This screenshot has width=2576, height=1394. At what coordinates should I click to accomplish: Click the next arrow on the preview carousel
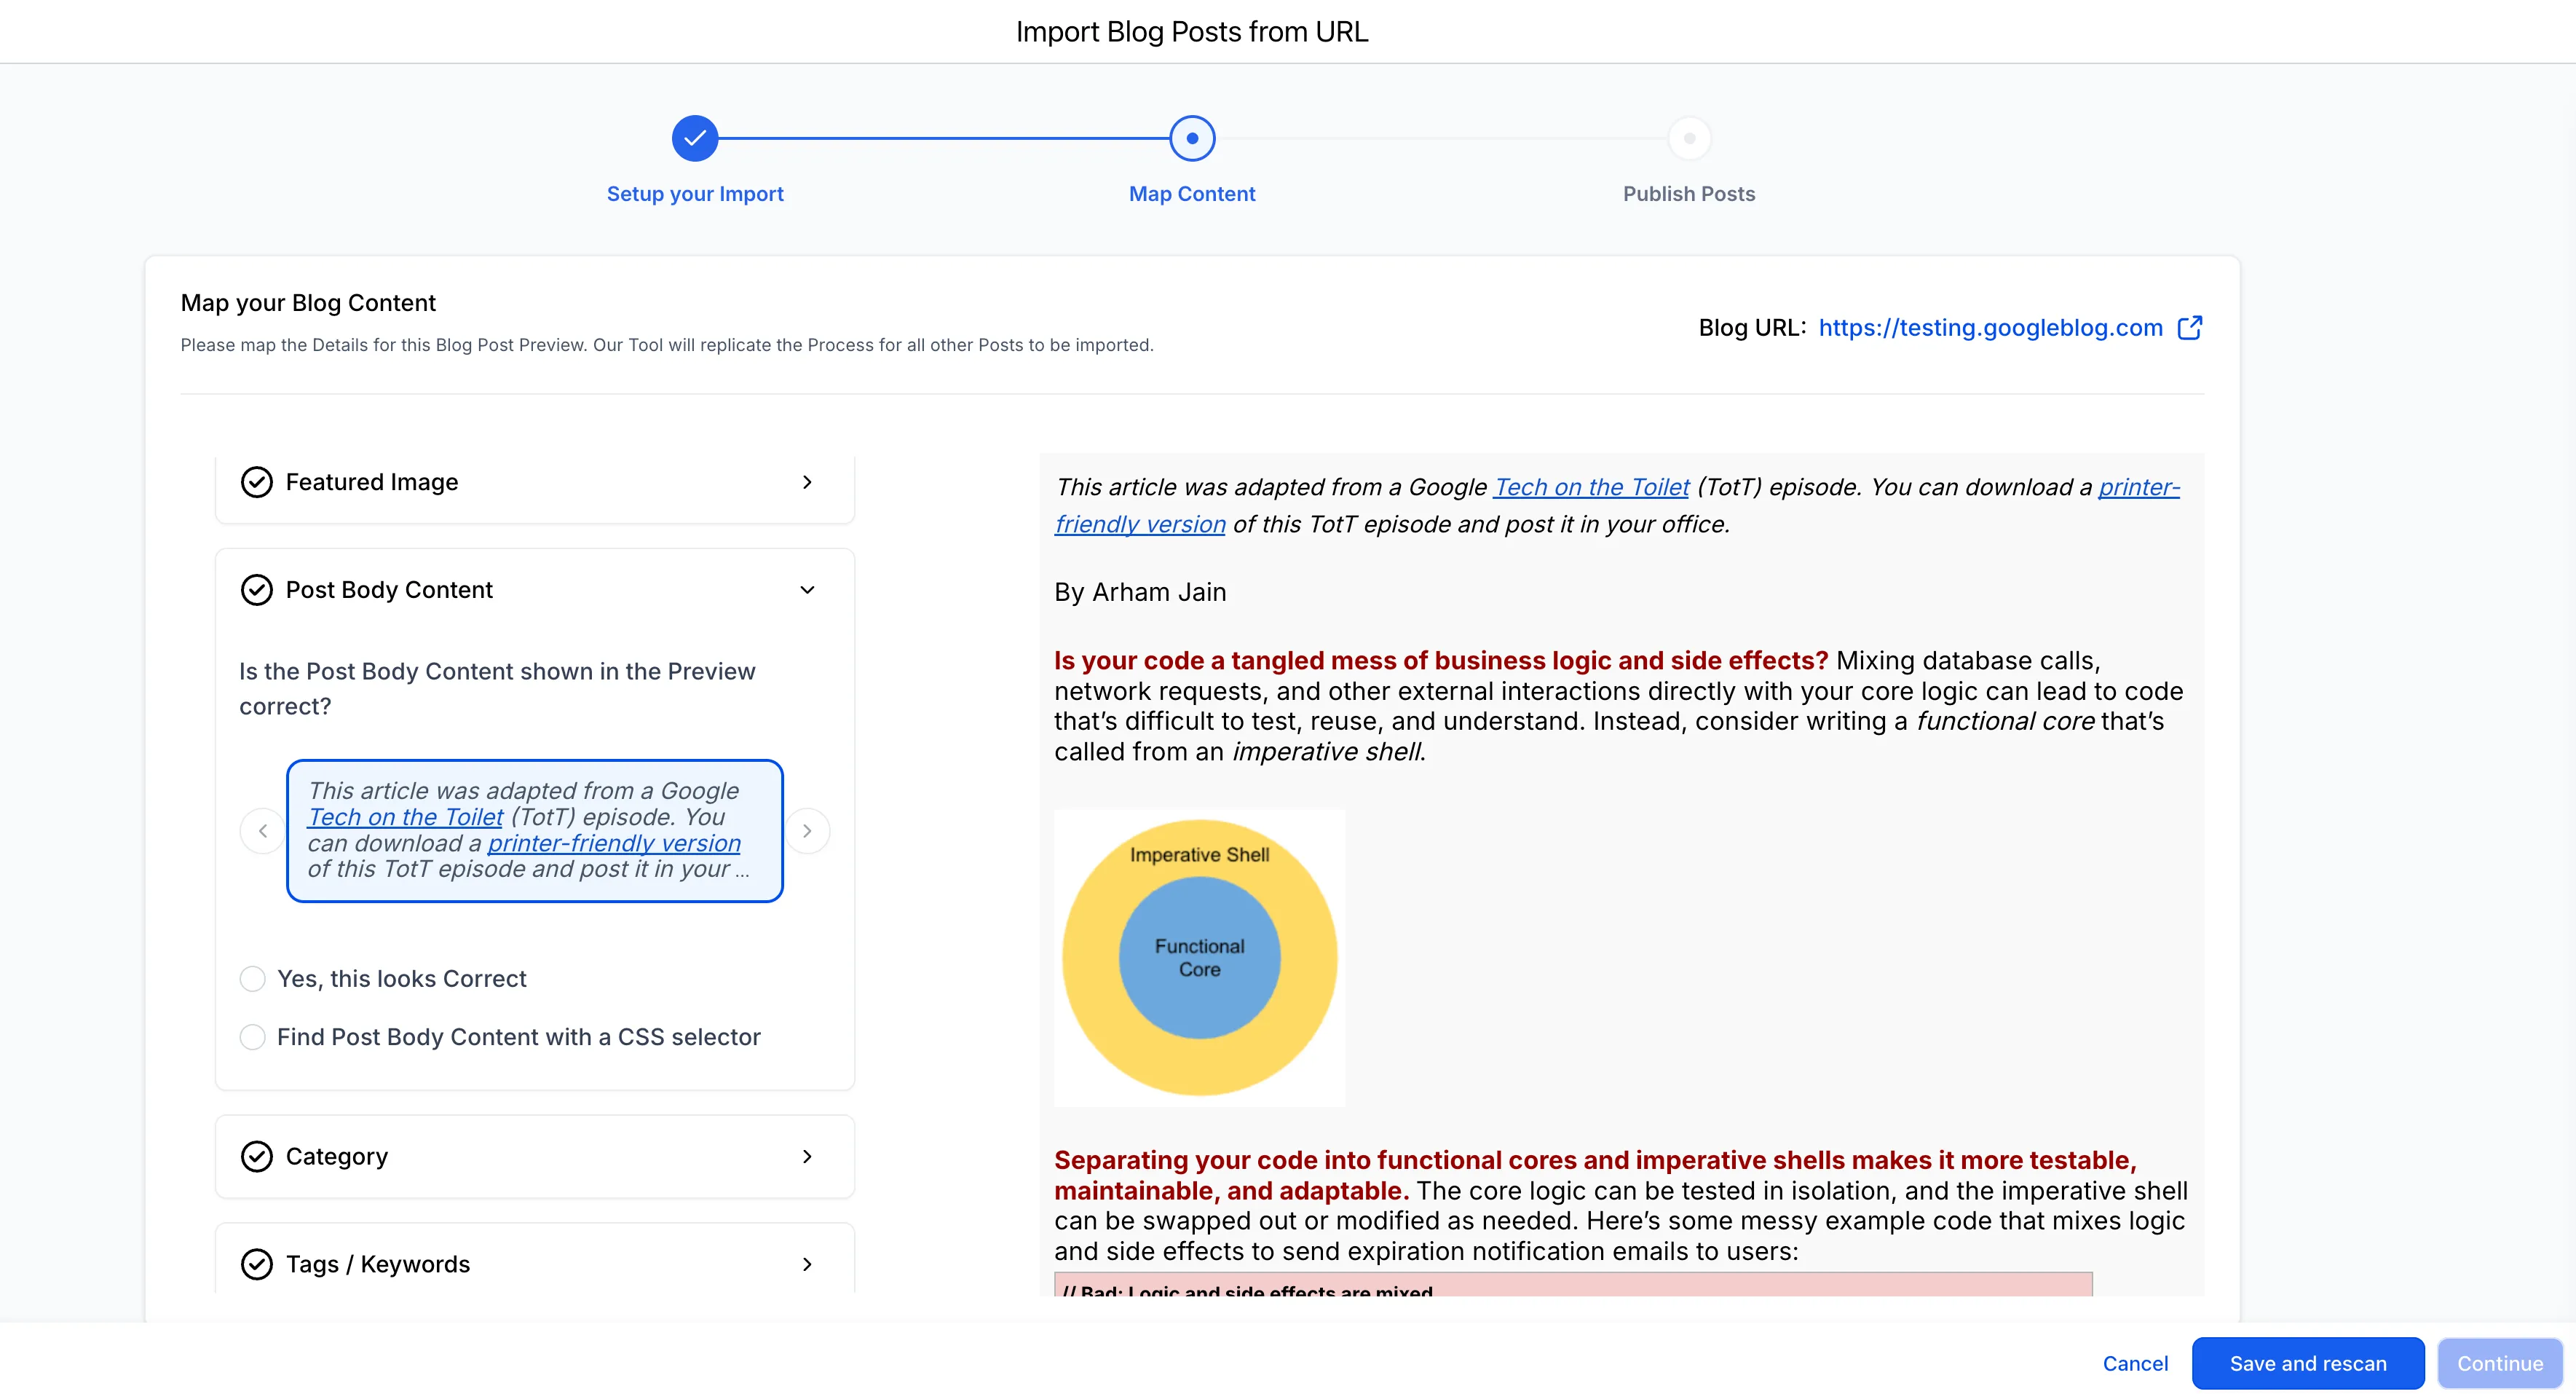pos(808,830)
